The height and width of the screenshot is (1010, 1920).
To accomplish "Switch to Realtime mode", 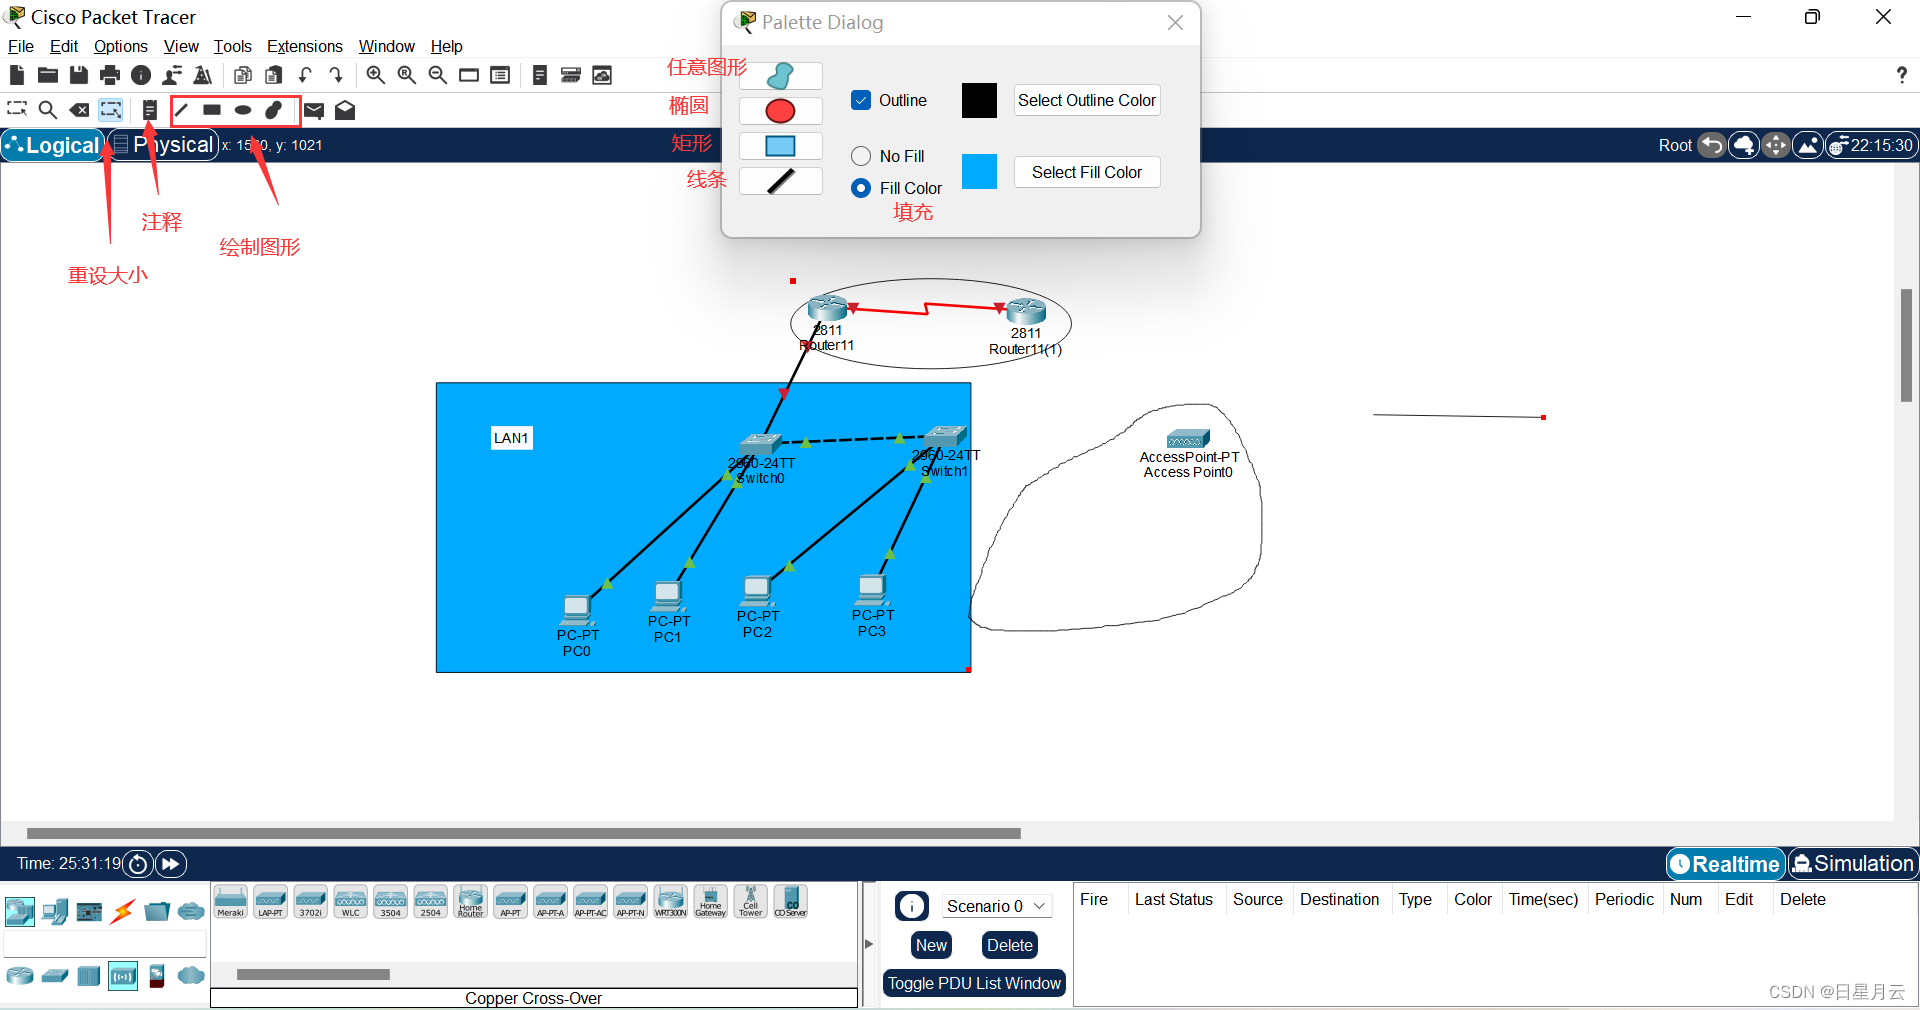I will (1726, 864).
